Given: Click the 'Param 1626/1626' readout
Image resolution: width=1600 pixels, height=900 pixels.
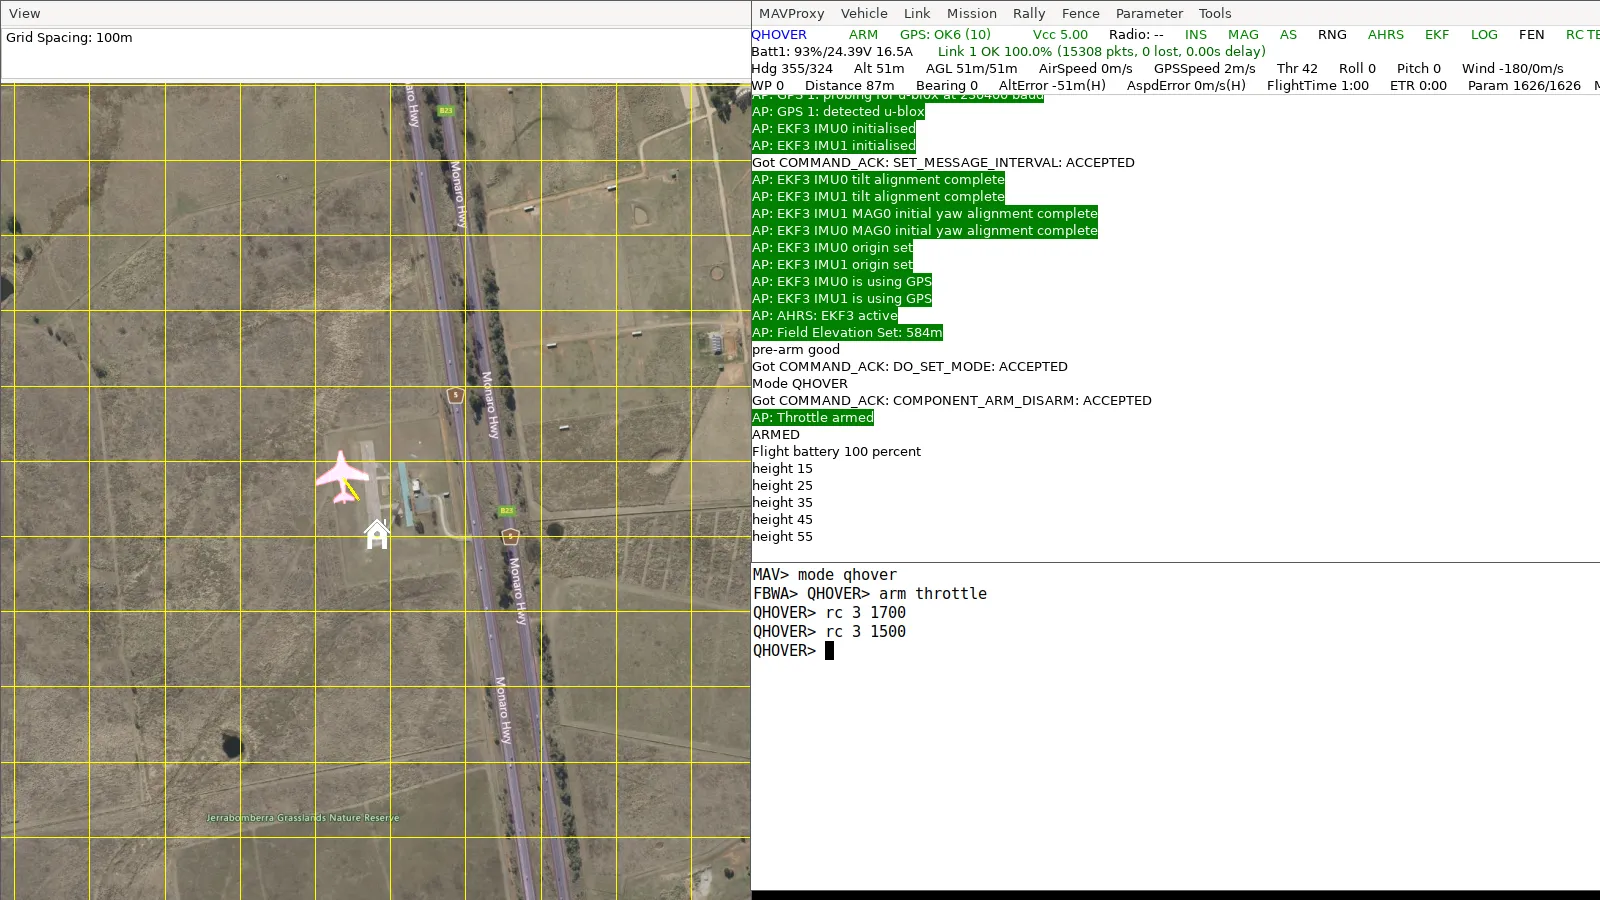Looking at the screenshot, I should (x=1524, y=85).
